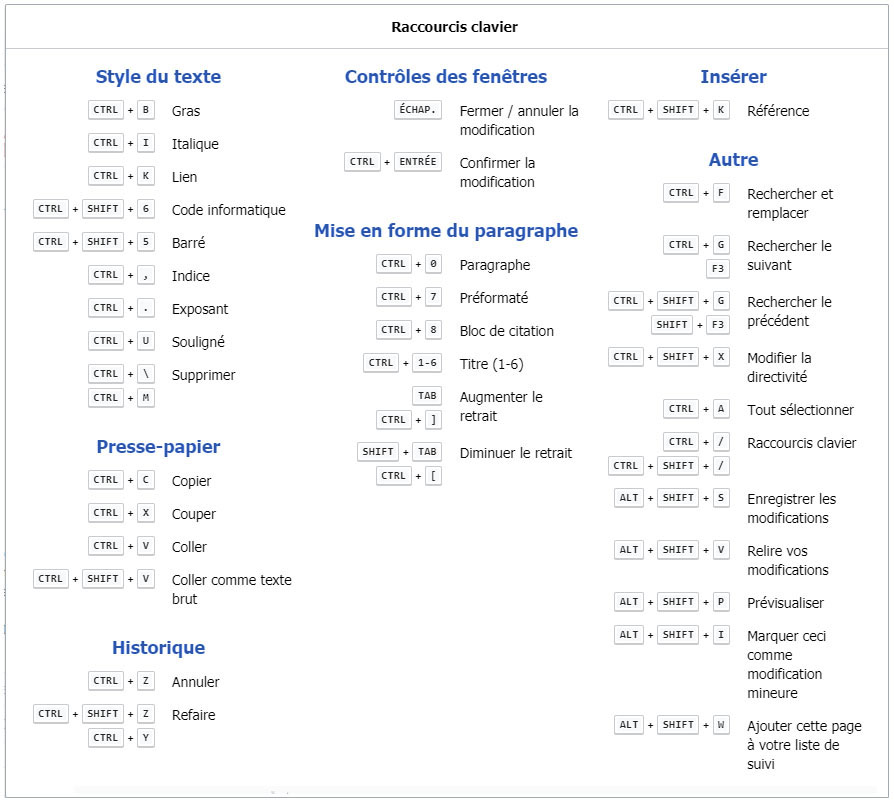
Task: Click the CTRL + ENTRÉE key badge
Action: (x=391, y=161)
